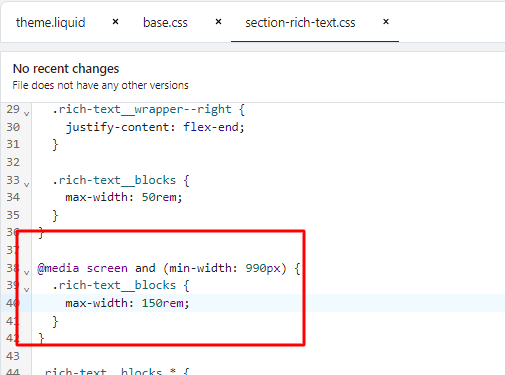The width and height of the screenshot is (505, 375).
Task: Close the theme.liquid tab
Action: pos(115,22)
